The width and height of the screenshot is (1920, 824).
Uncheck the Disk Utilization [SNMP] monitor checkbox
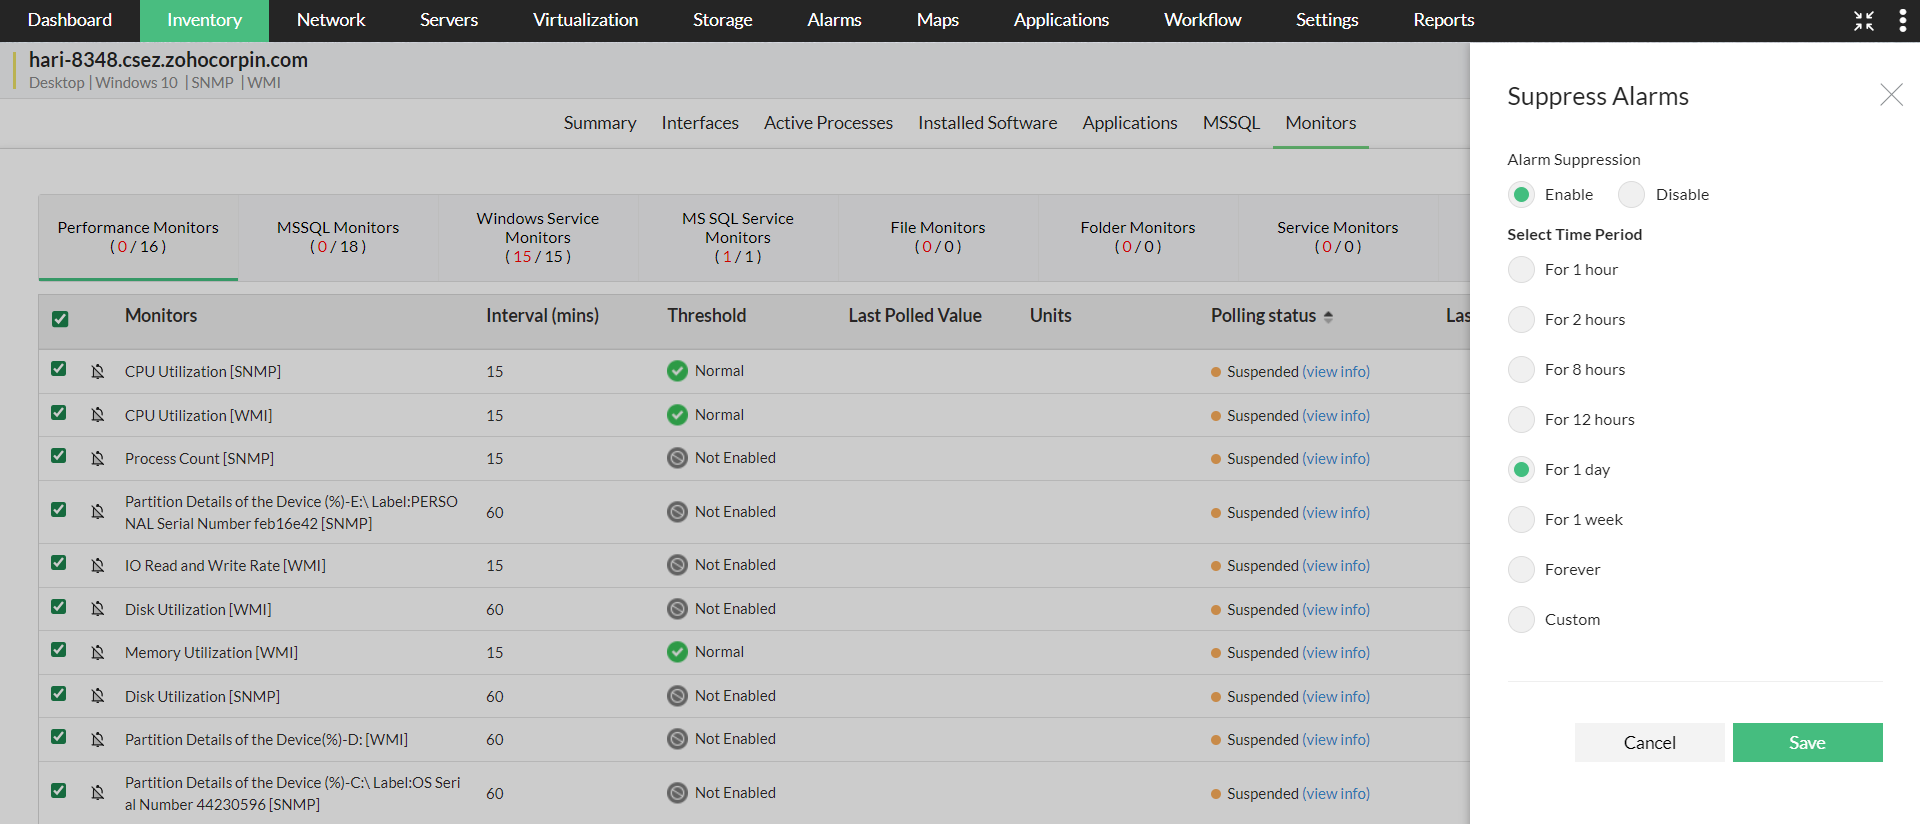(59, 694)
